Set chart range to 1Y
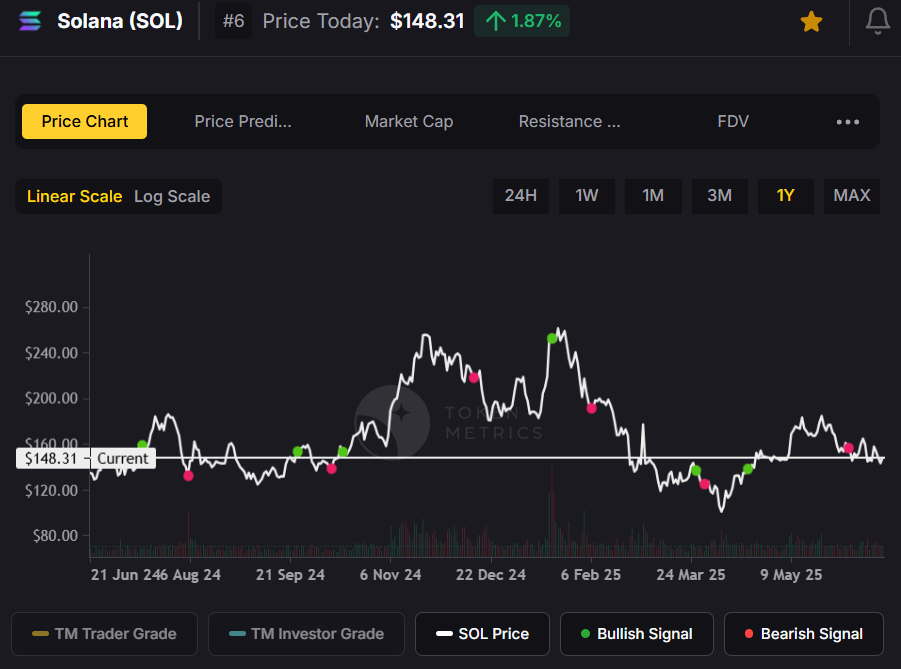Image resolution: width=901 pixels, height=669 pixels. coord(786,196)
